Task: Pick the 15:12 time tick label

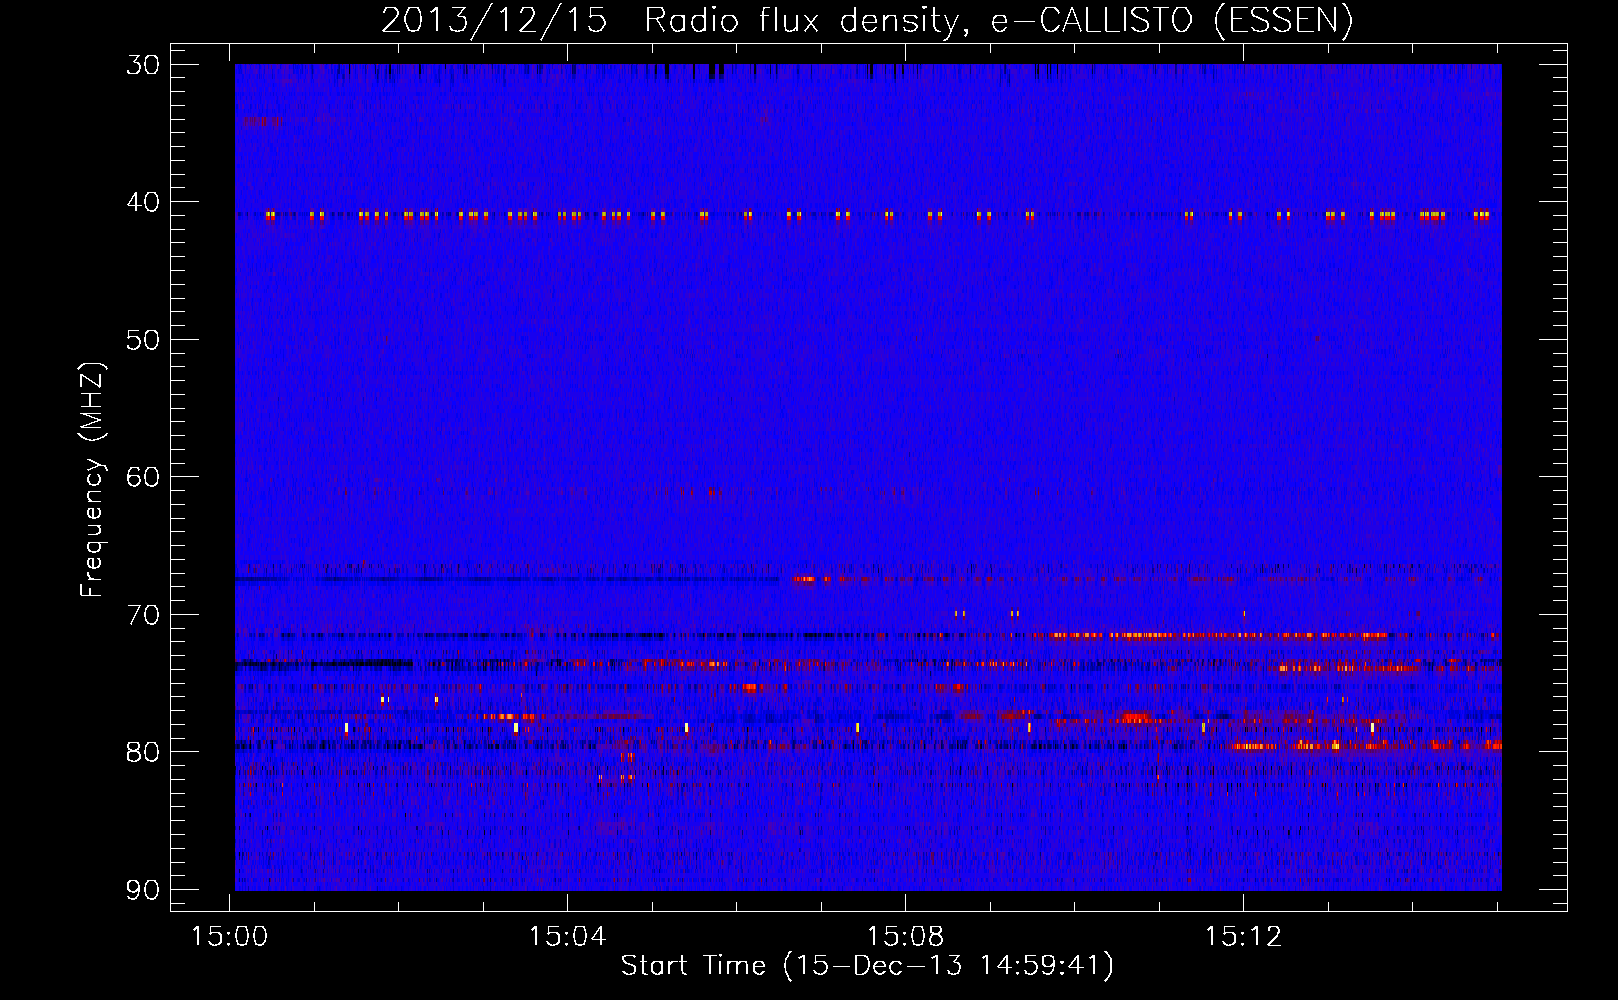Action: click(1243, 937)
